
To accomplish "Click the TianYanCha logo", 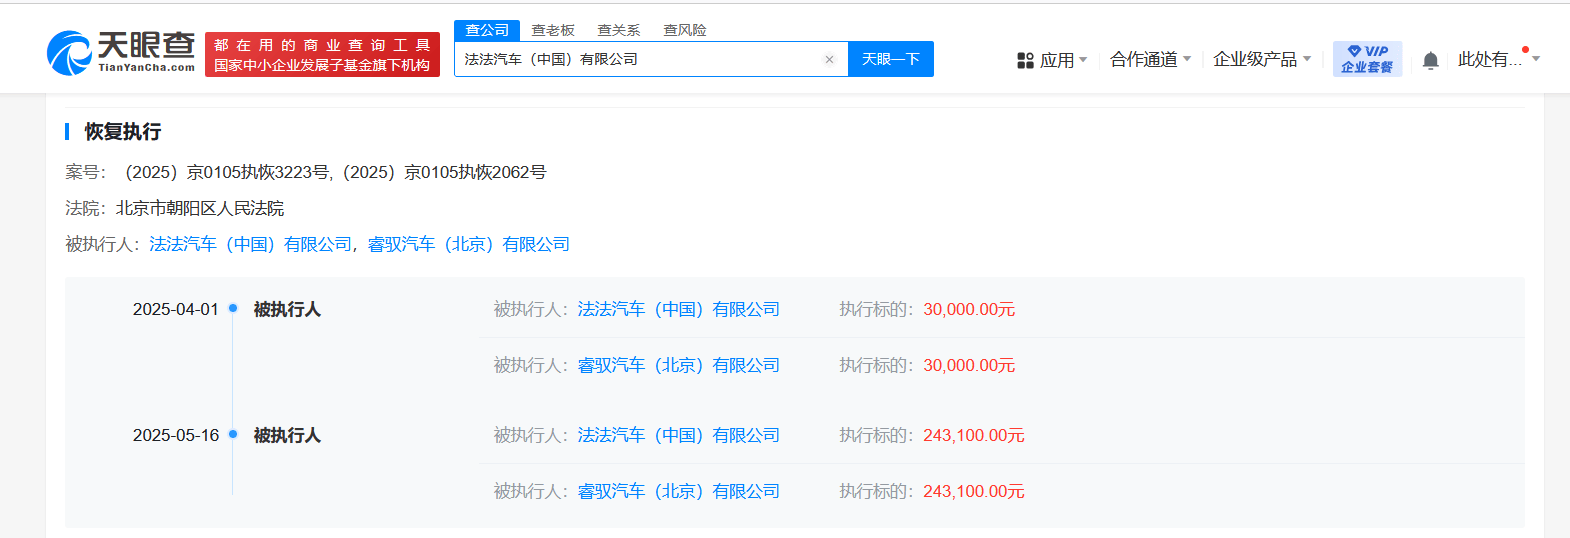I will pos(121,53).
